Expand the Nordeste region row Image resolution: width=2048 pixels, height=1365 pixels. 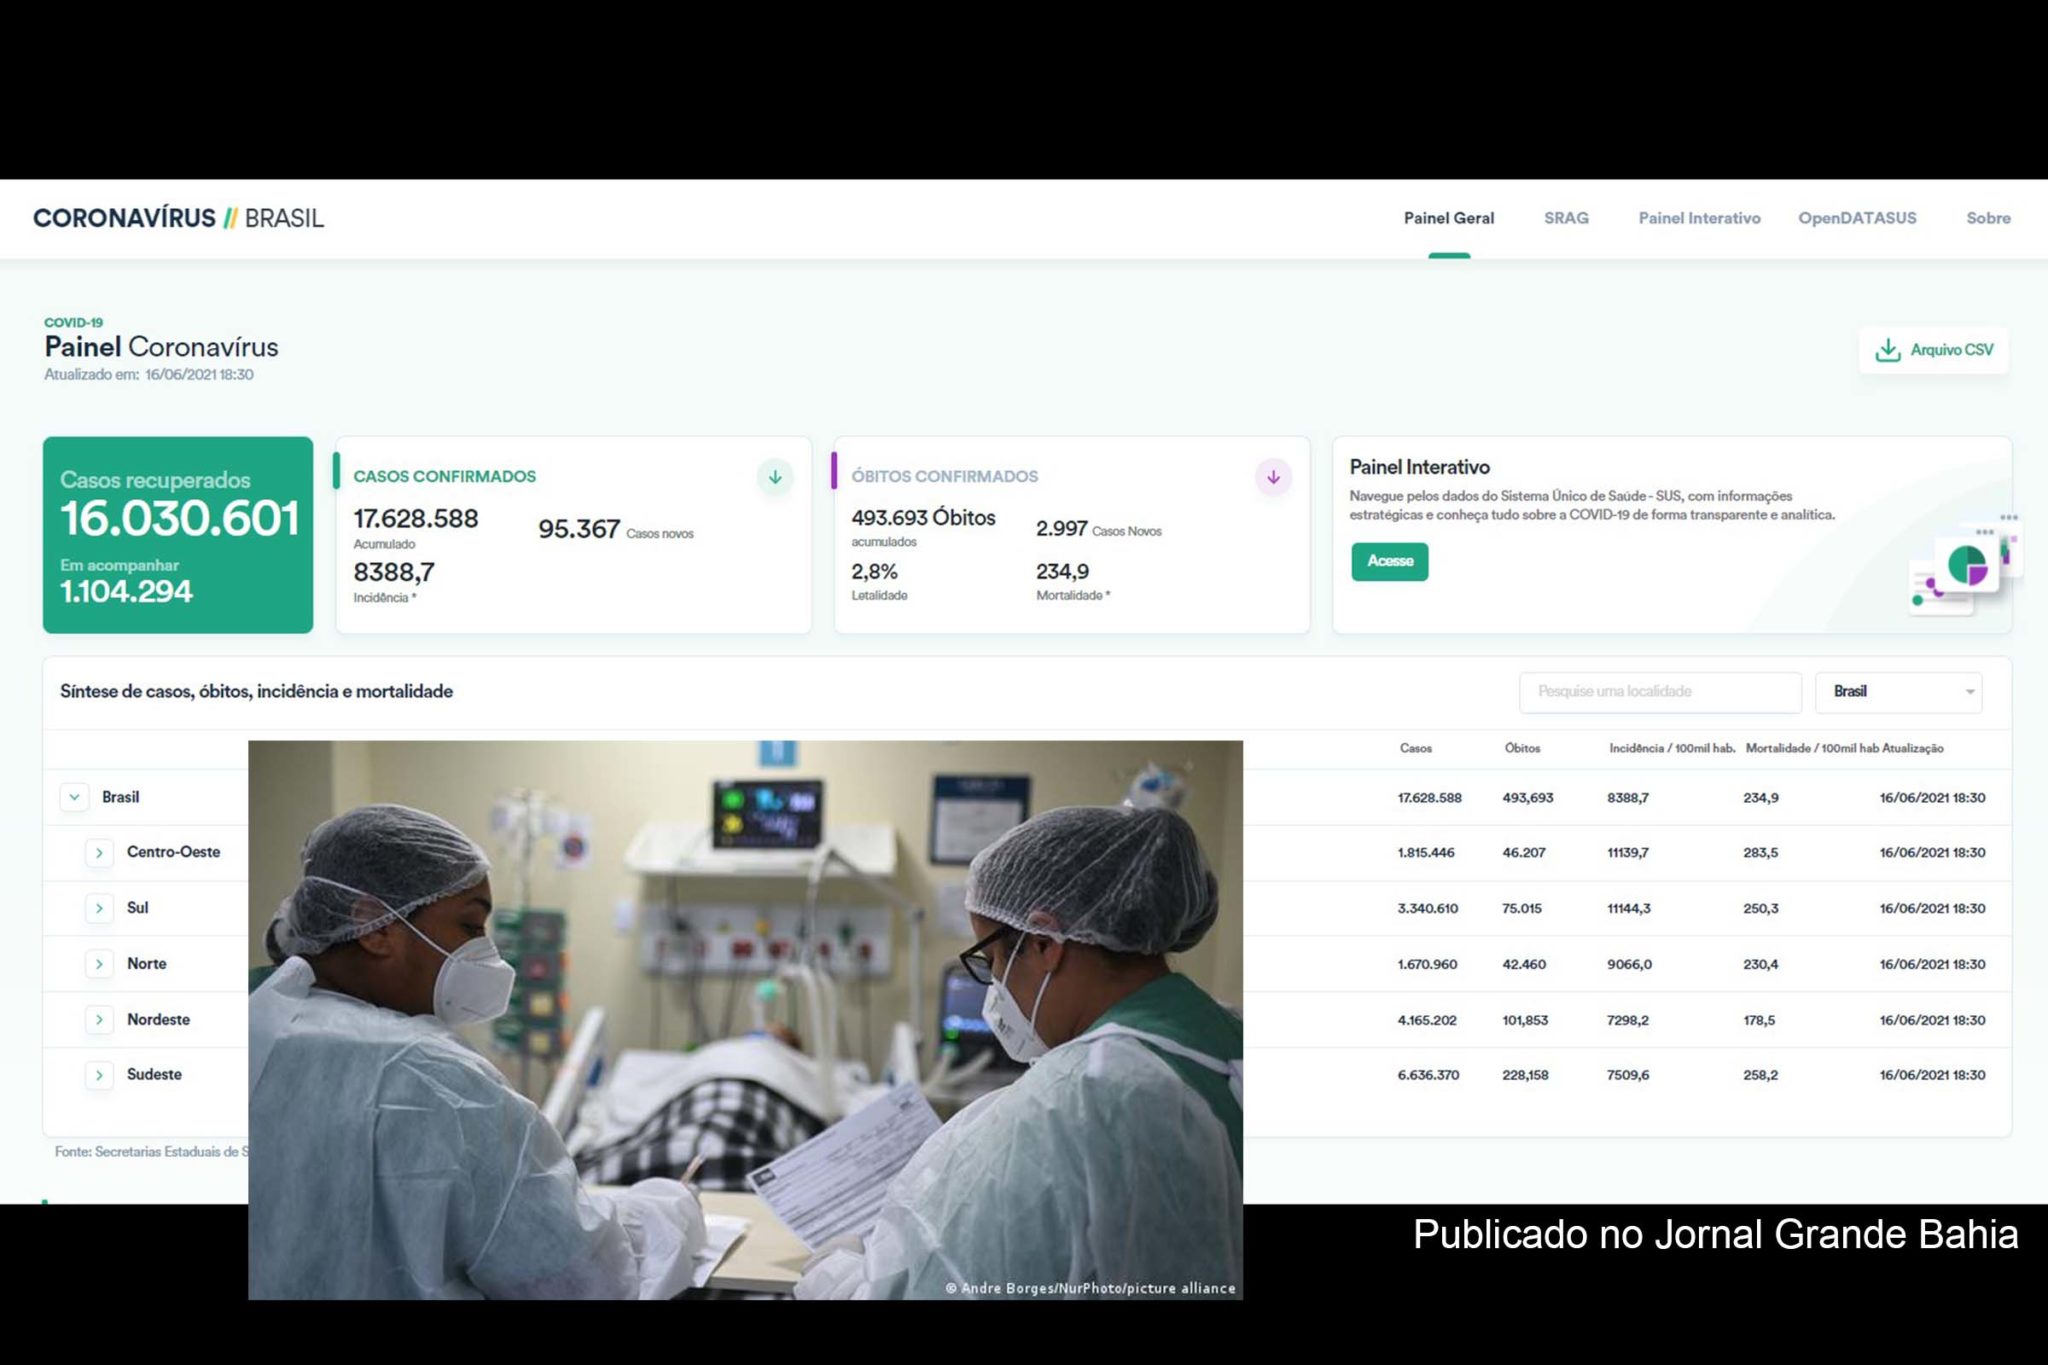(x=99, y=1020)
